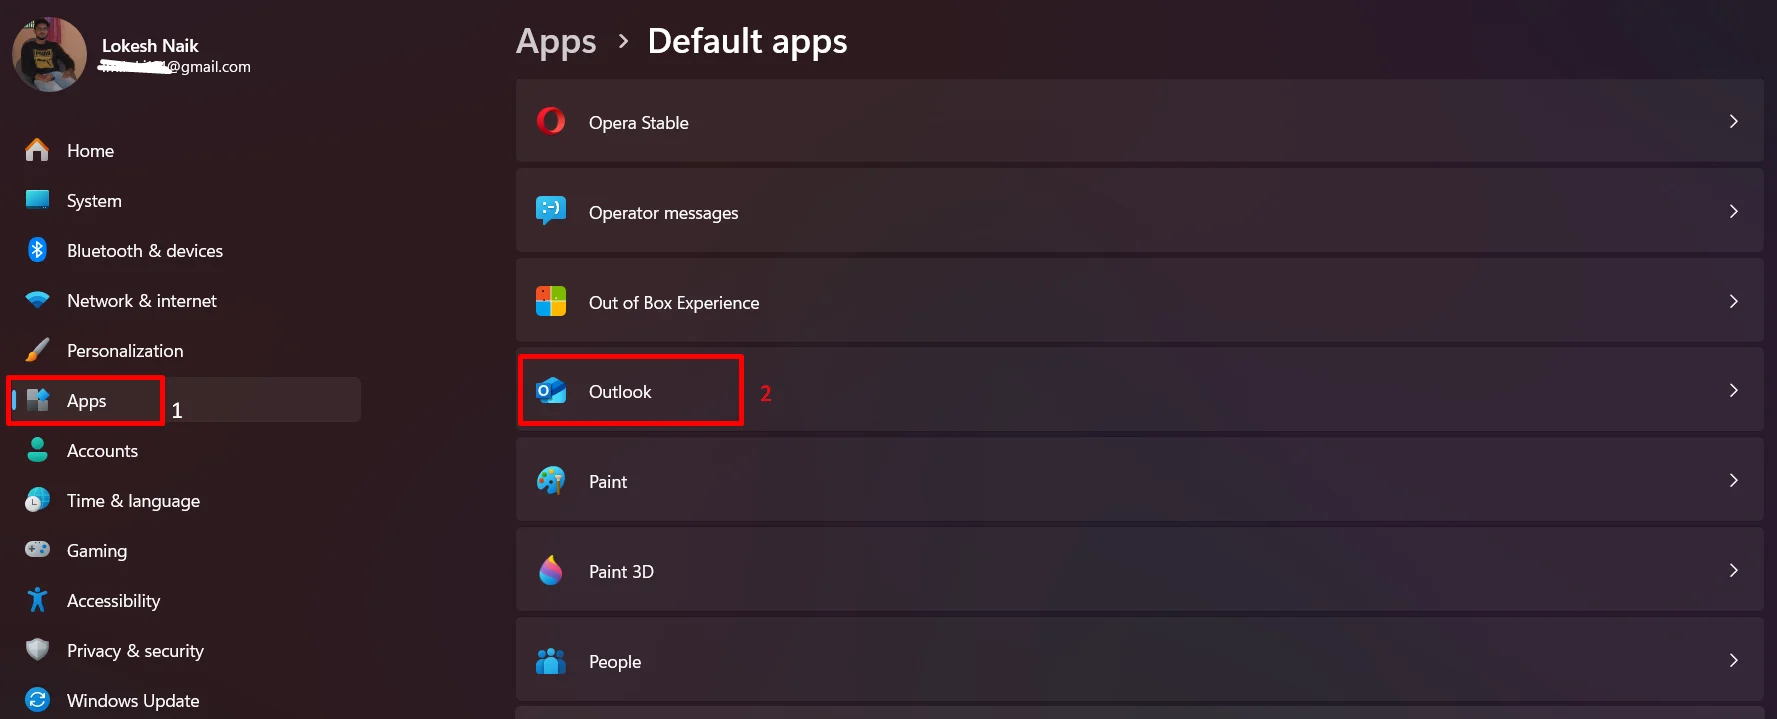
Task: Expand the Out of Box Experience chevron
Action: tap(1733, 301)
